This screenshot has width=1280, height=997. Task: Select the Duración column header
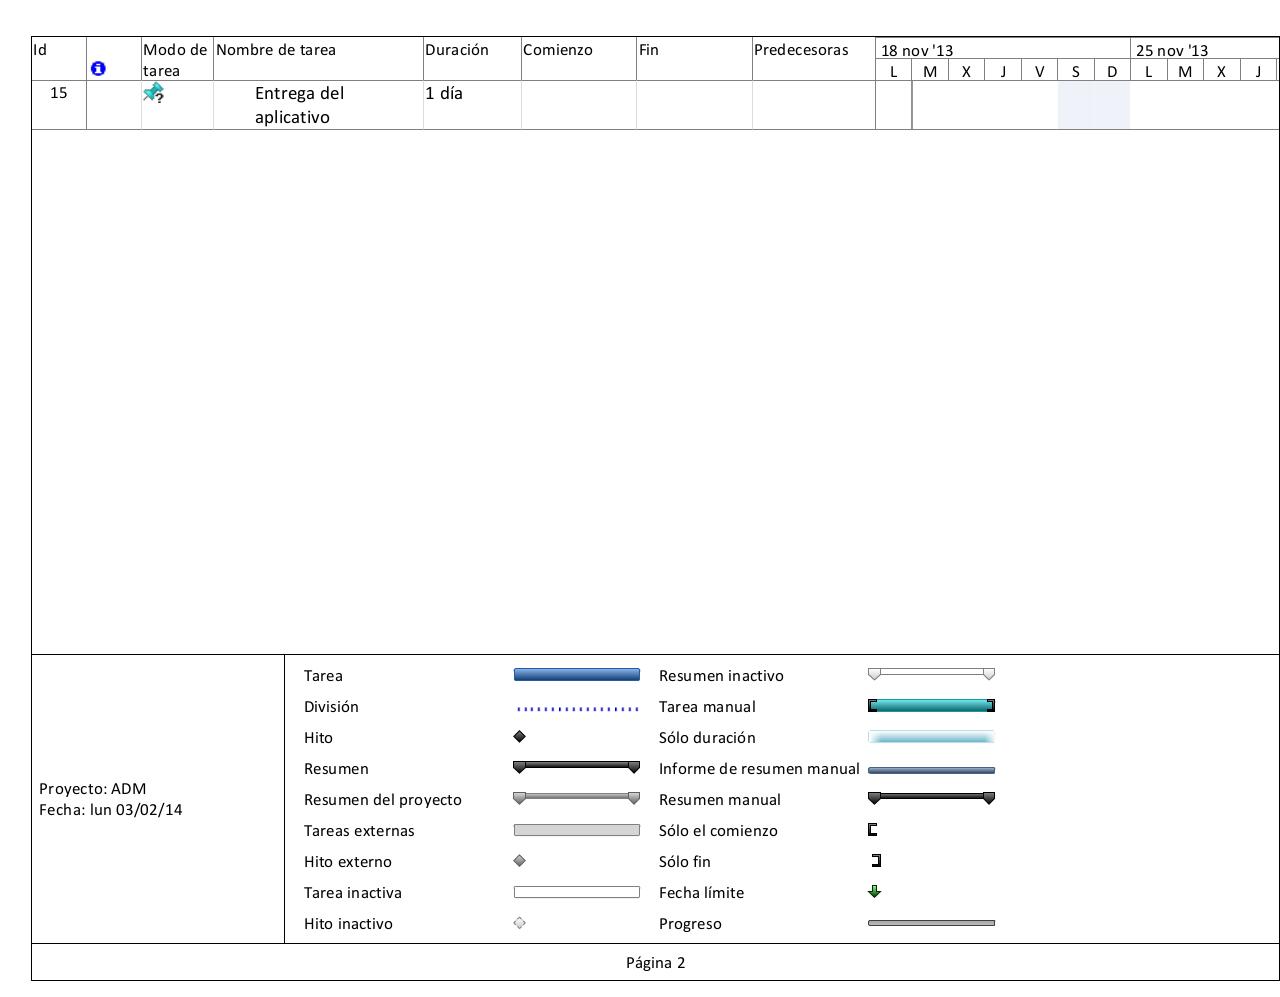point(457,50)
